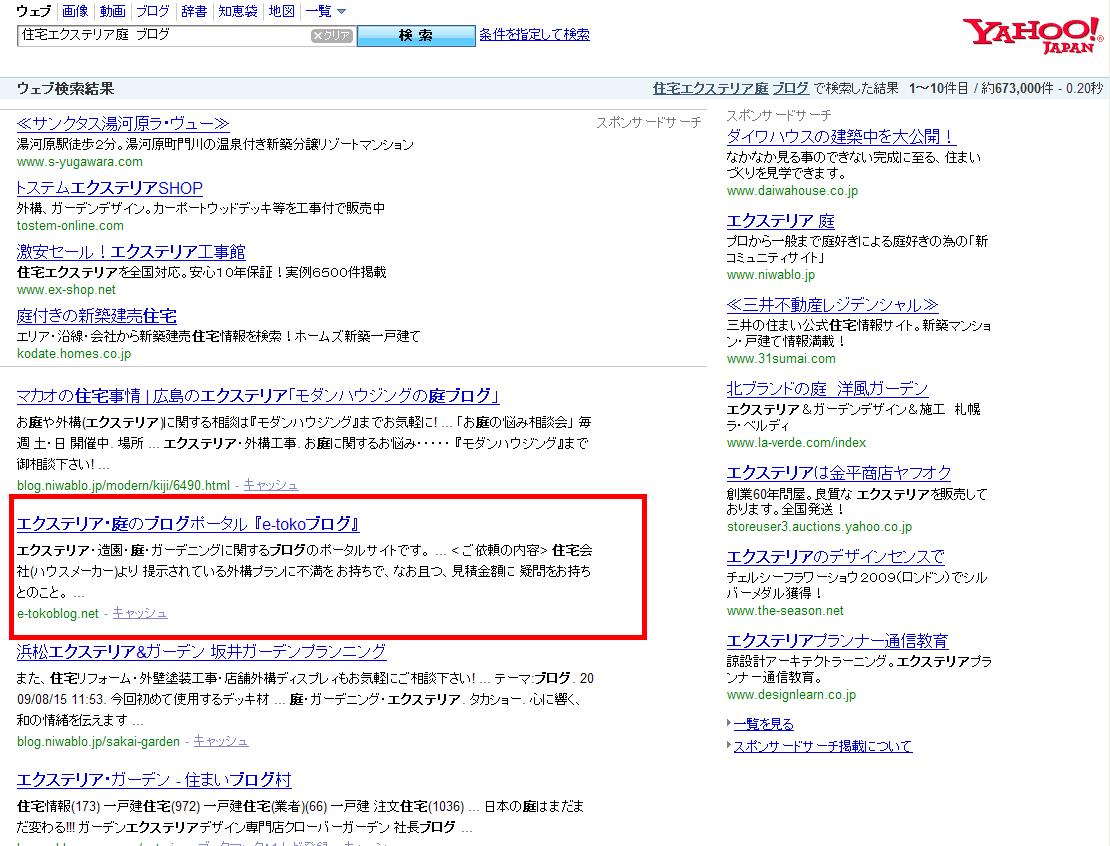Open the サンクタス湯河原ラ・ヴュー sponsored link
Image resolution: width=1110 pixels, height=846 pixels.
(123, 124)
